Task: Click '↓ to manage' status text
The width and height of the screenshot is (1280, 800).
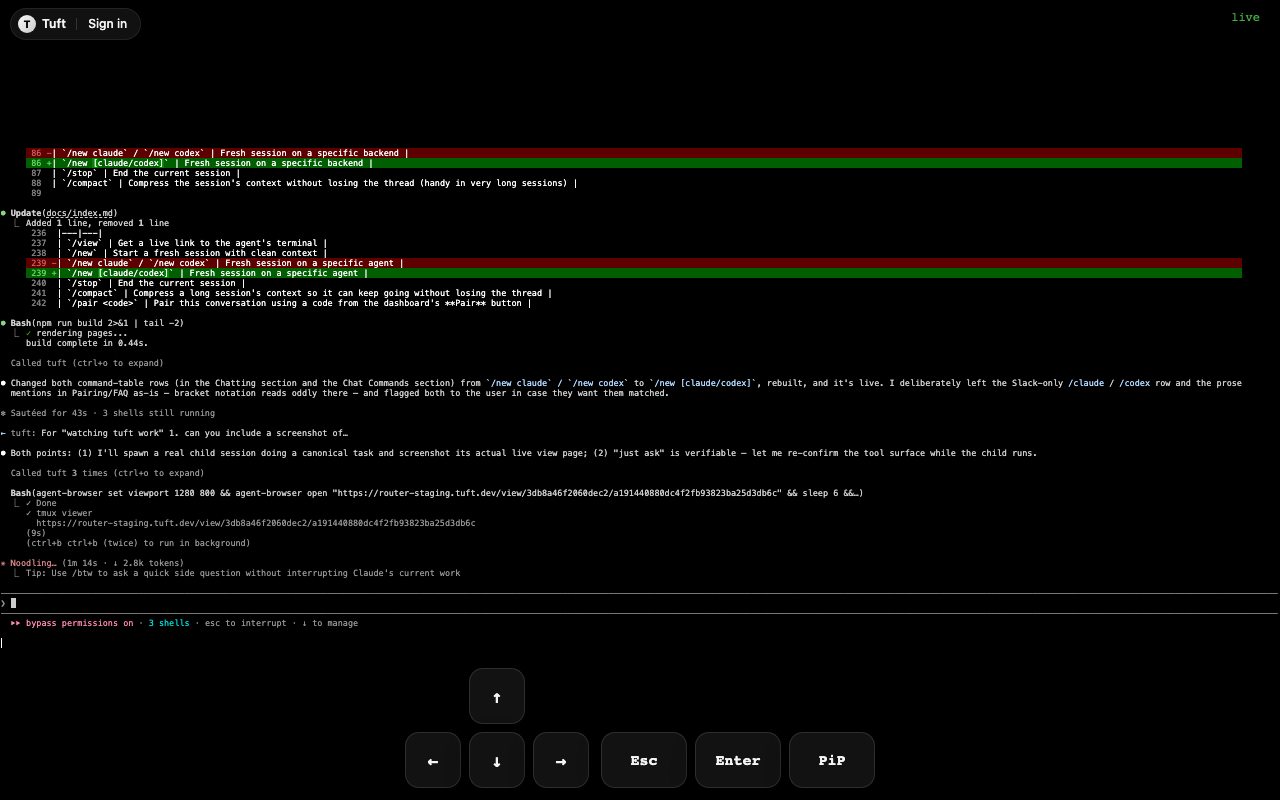Action: pos(330,623)
